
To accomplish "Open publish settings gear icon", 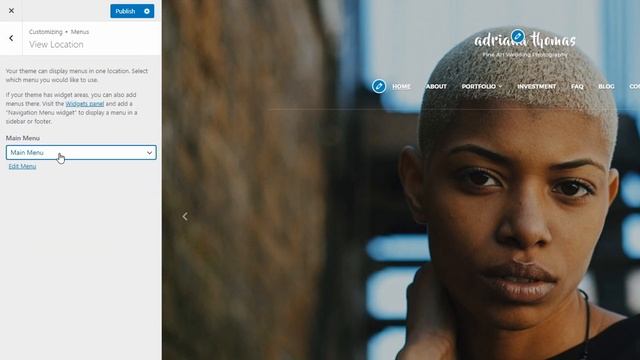I will pos(147,11).
